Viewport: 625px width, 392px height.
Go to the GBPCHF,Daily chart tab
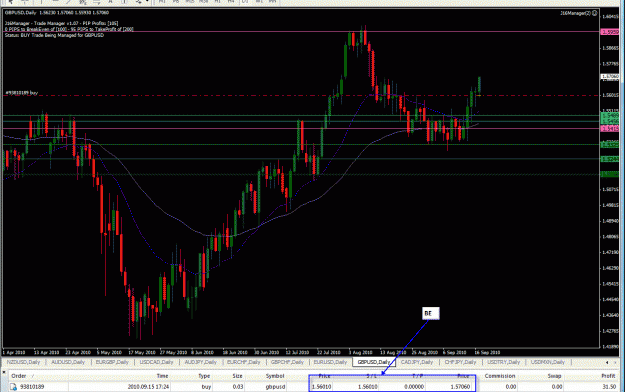tap(287, 362)
